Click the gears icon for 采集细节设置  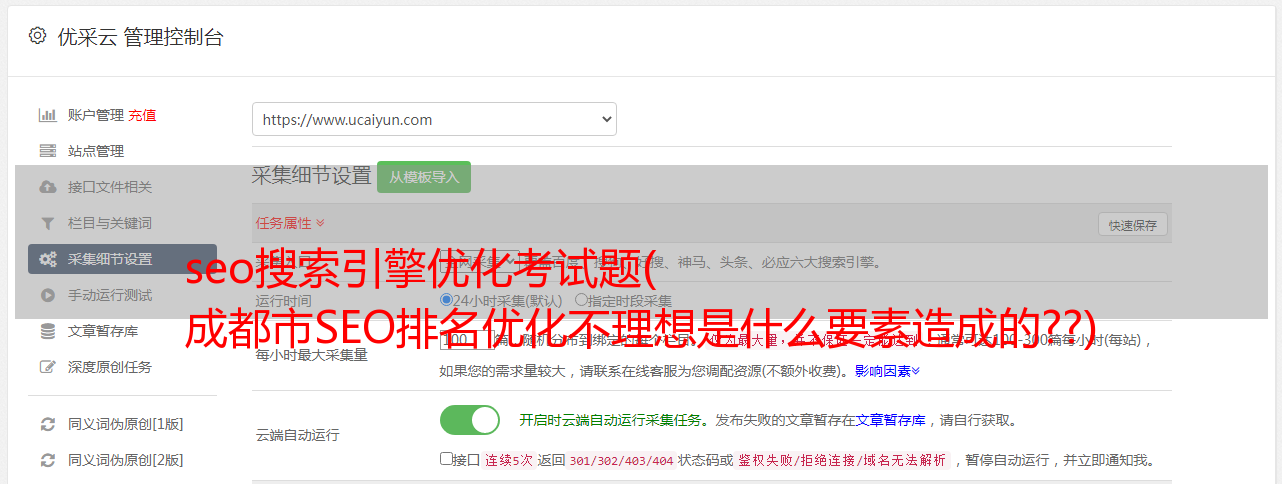[47, 259]
